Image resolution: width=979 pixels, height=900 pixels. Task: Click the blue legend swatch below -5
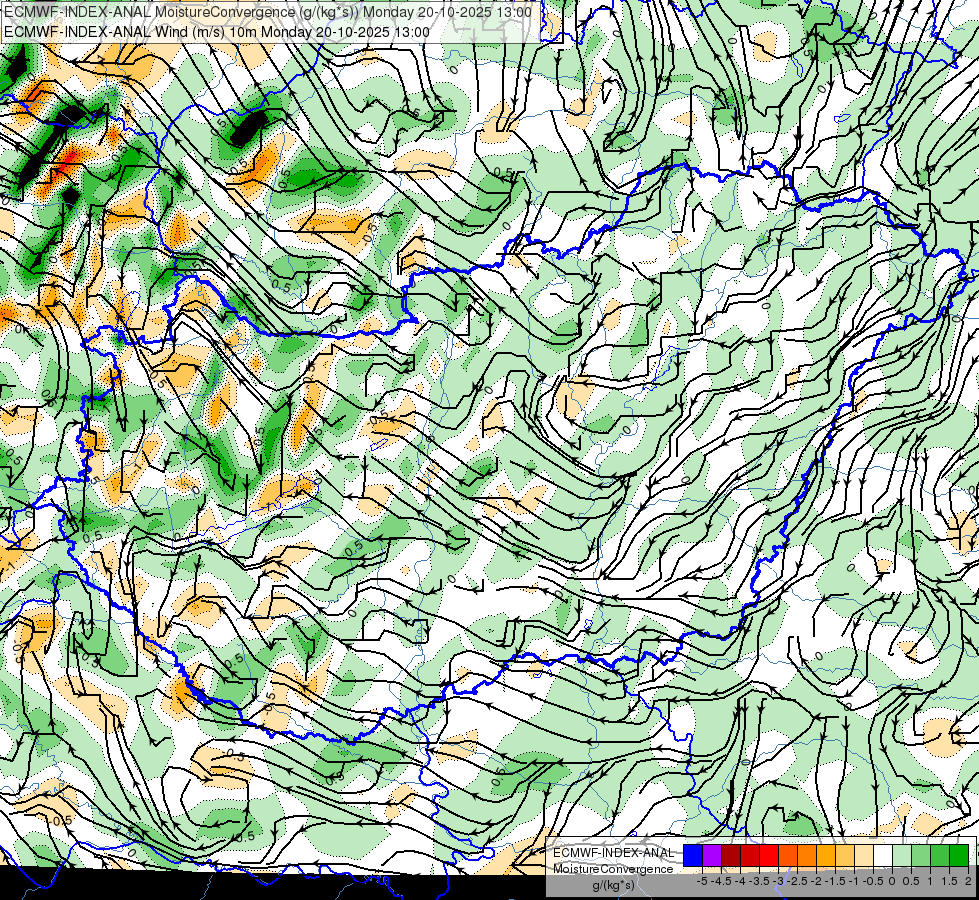pyautogui.click(x=693, y=856)
